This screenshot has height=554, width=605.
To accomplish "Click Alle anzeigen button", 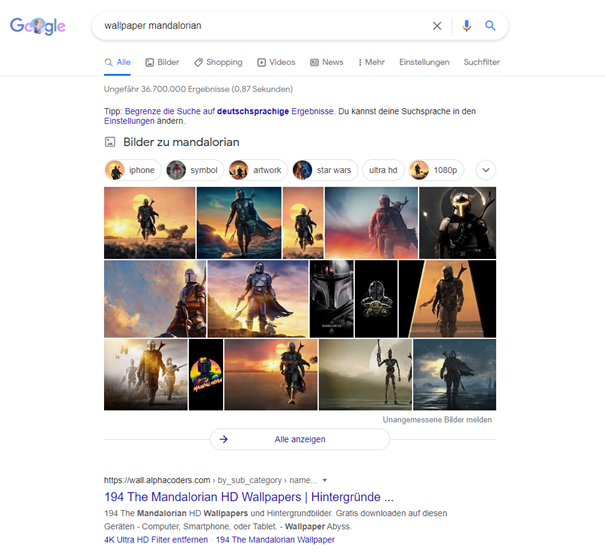I will [300, 439].
